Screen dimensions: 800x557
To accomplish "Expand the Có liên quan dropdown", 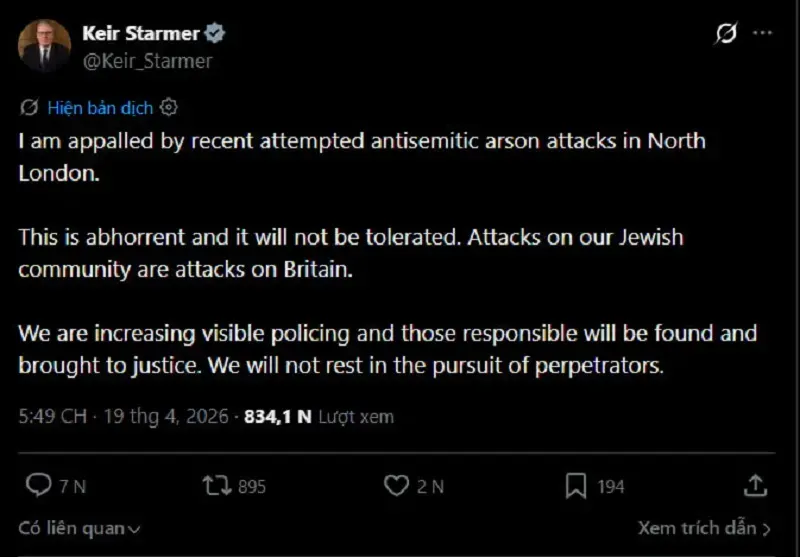I will [x=80, y=528].
